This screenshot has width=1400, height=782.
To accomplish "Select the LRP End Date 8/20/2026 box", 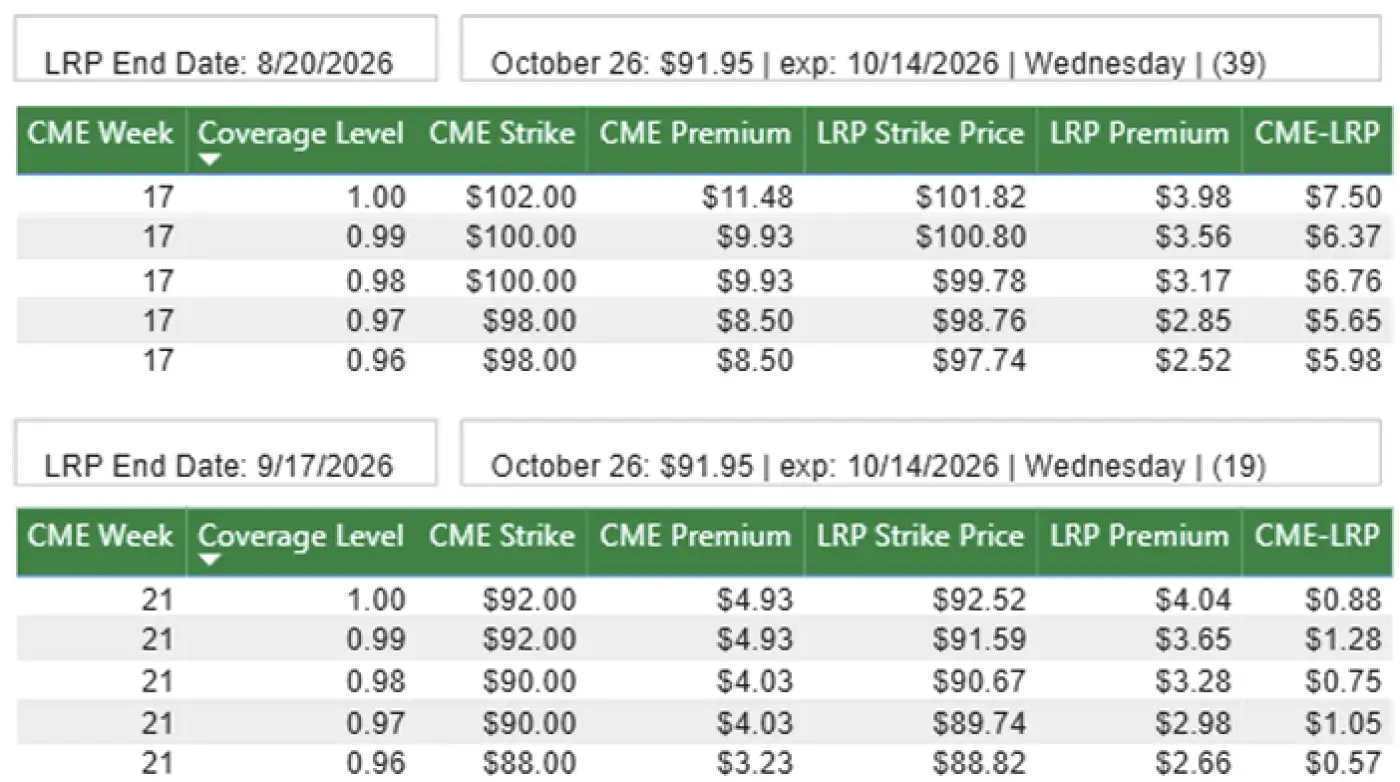I will click(225, 50).
